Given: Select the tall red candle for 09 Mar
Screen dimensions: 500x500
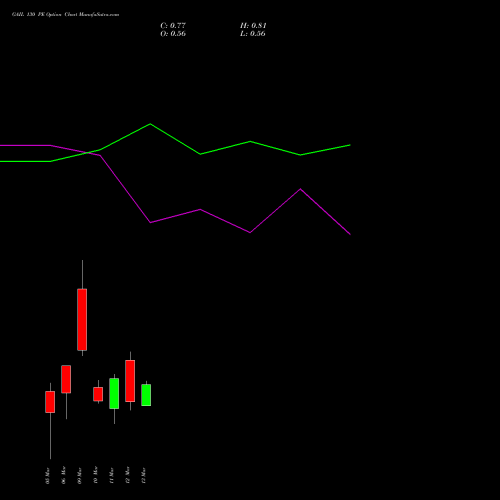Looking at the screenshot, I should coord(82,320).
